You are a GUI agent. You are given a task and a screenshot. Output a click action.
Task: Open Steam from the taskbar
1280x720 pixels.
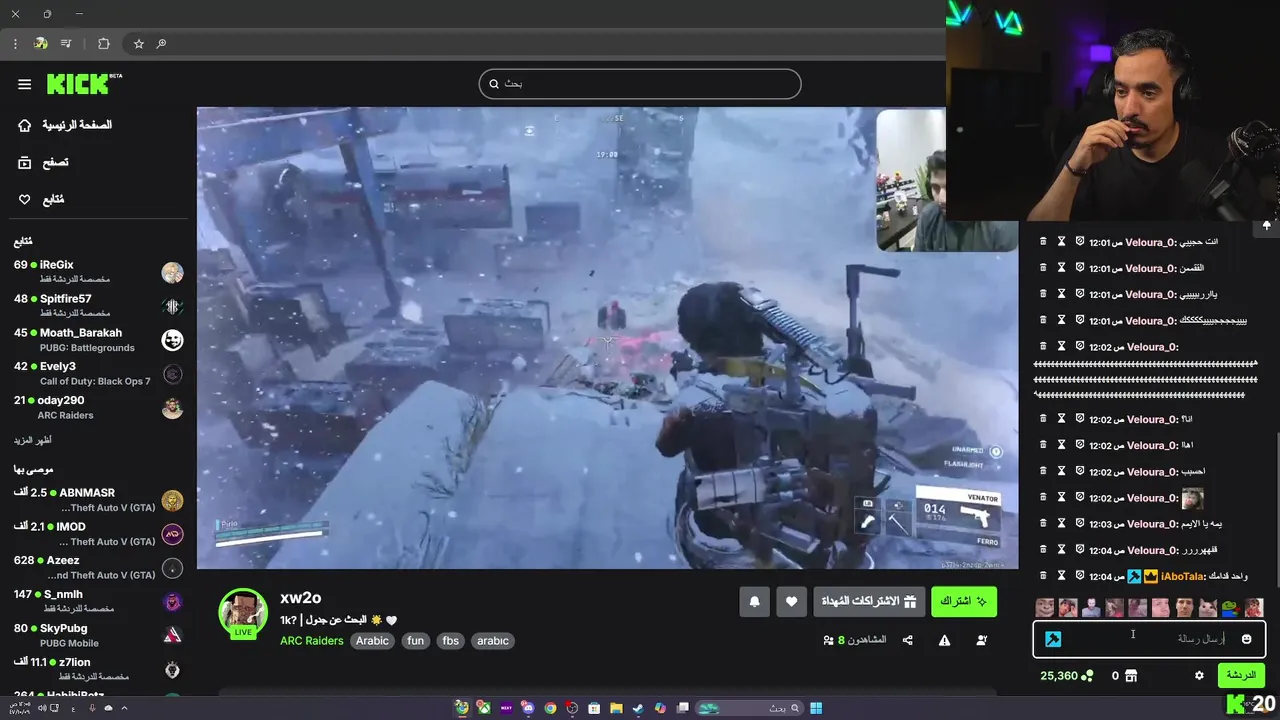(638, 708)
